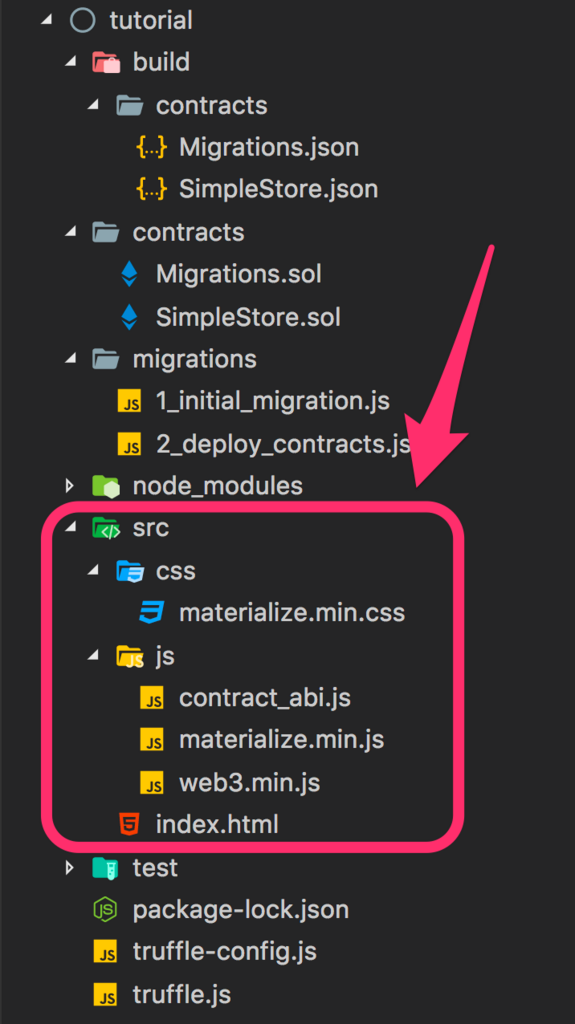
Task: Open web3.min.js file name
Action: click(x=250, y=783)
